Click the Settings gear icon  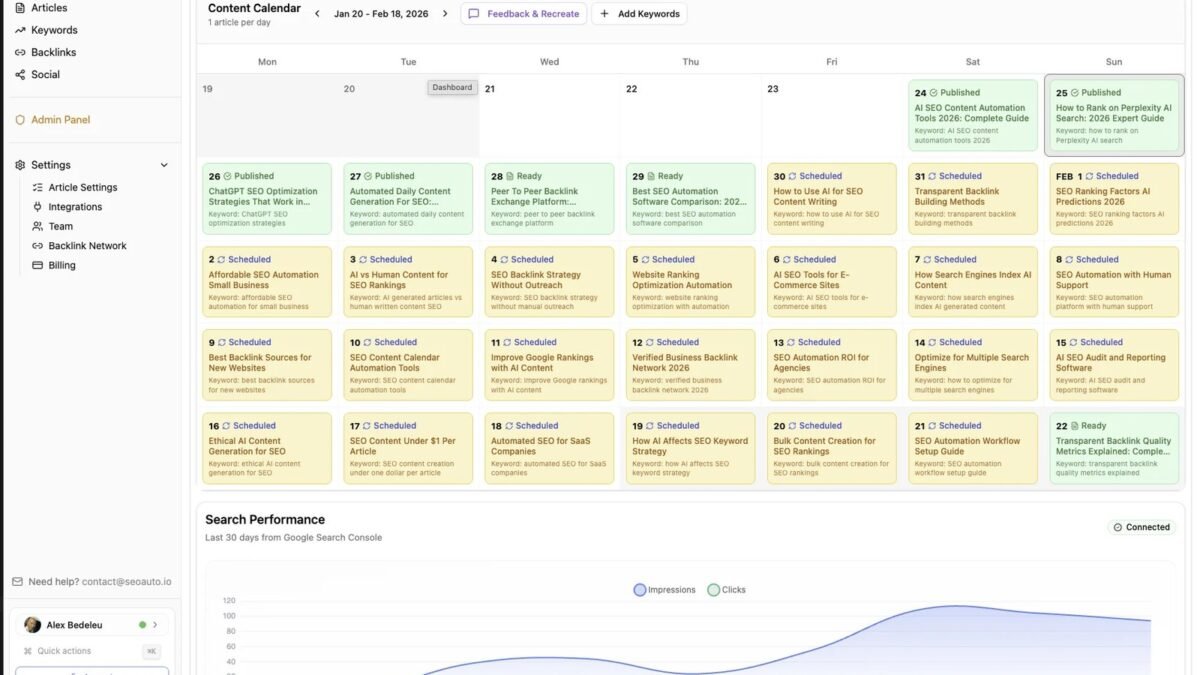coord(20,165)
